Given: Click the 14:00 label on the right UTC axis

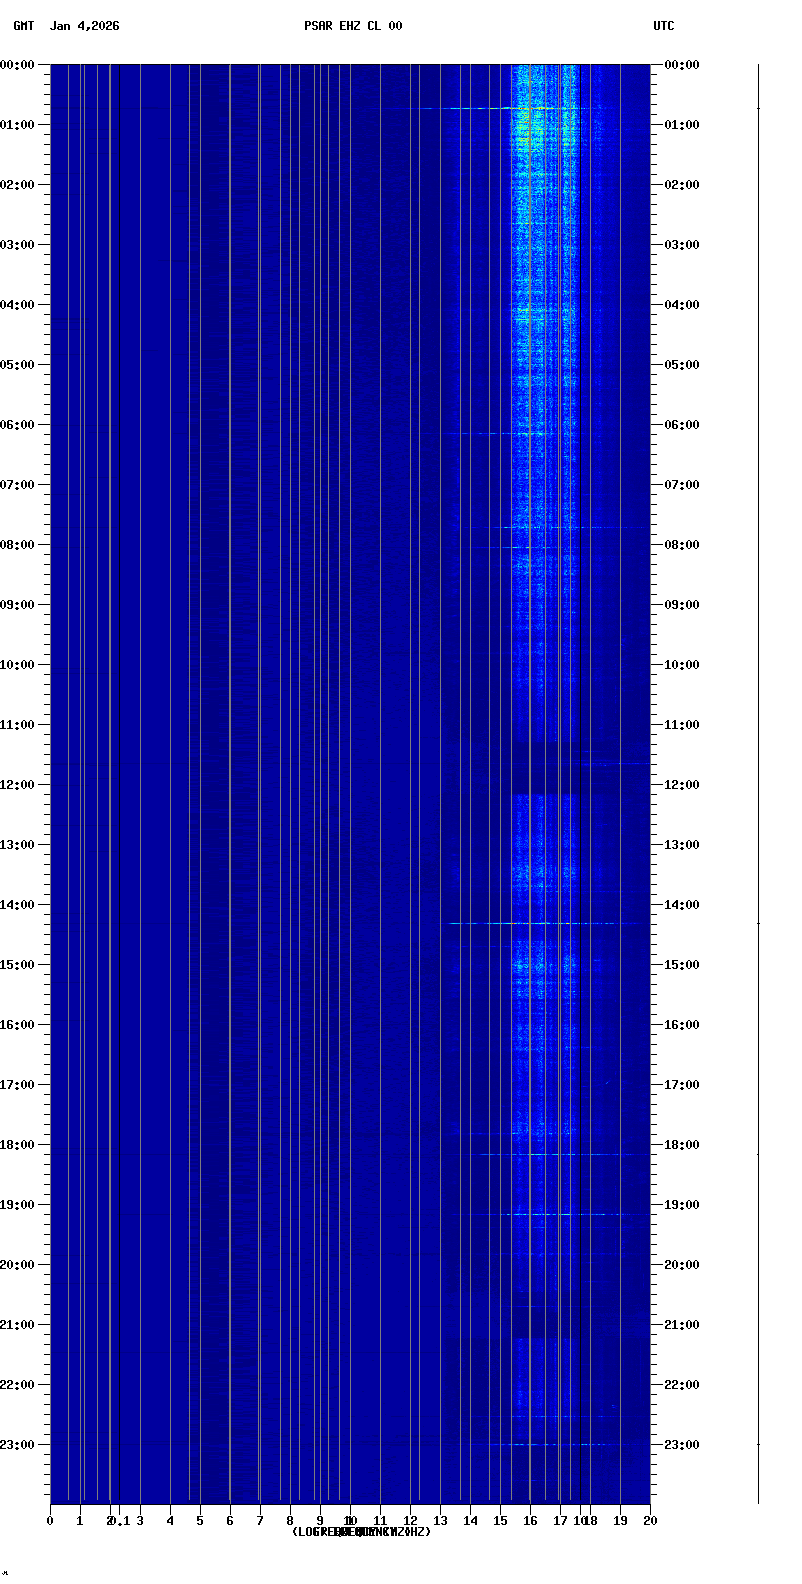Looking at the screenshot, I should click(x=682, y=905).
